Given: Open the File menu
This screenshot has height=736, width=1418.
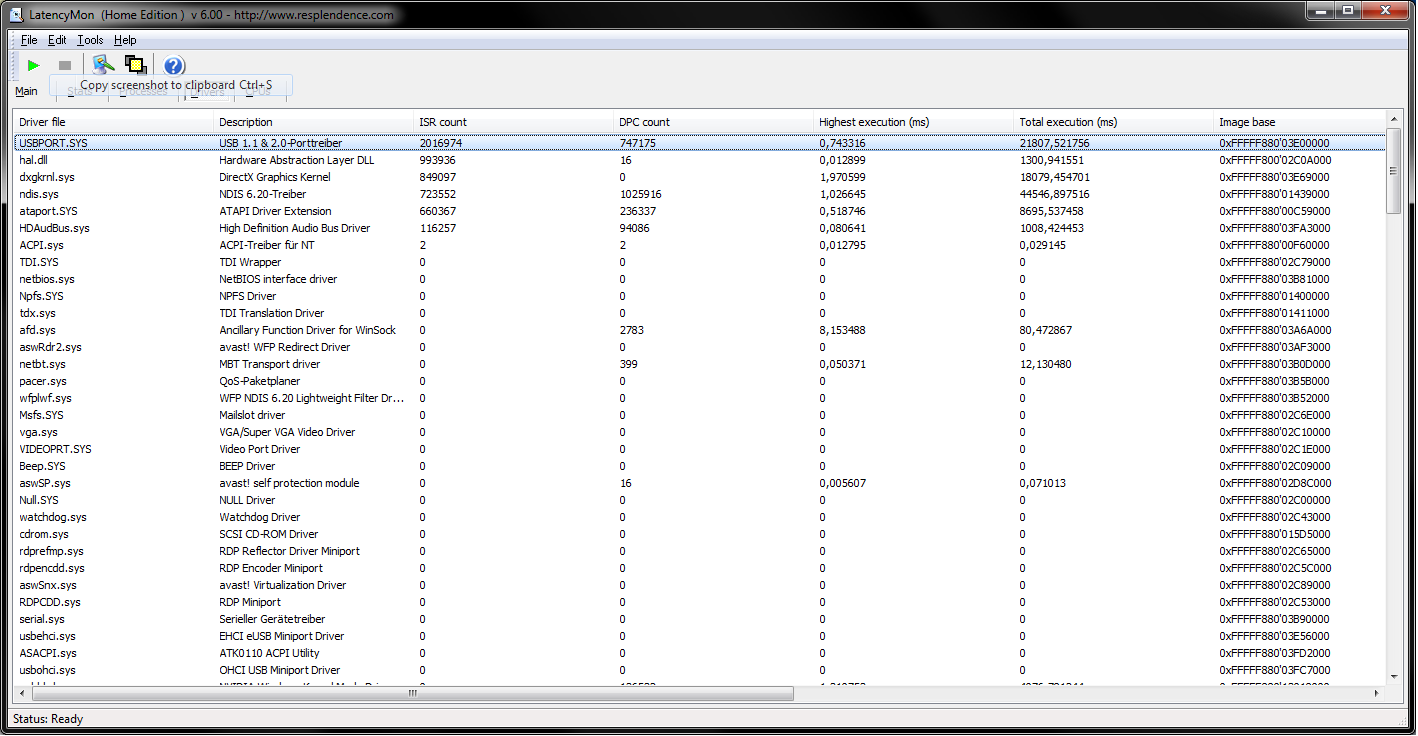Looking at the screenshot, I should coord(29,40).
